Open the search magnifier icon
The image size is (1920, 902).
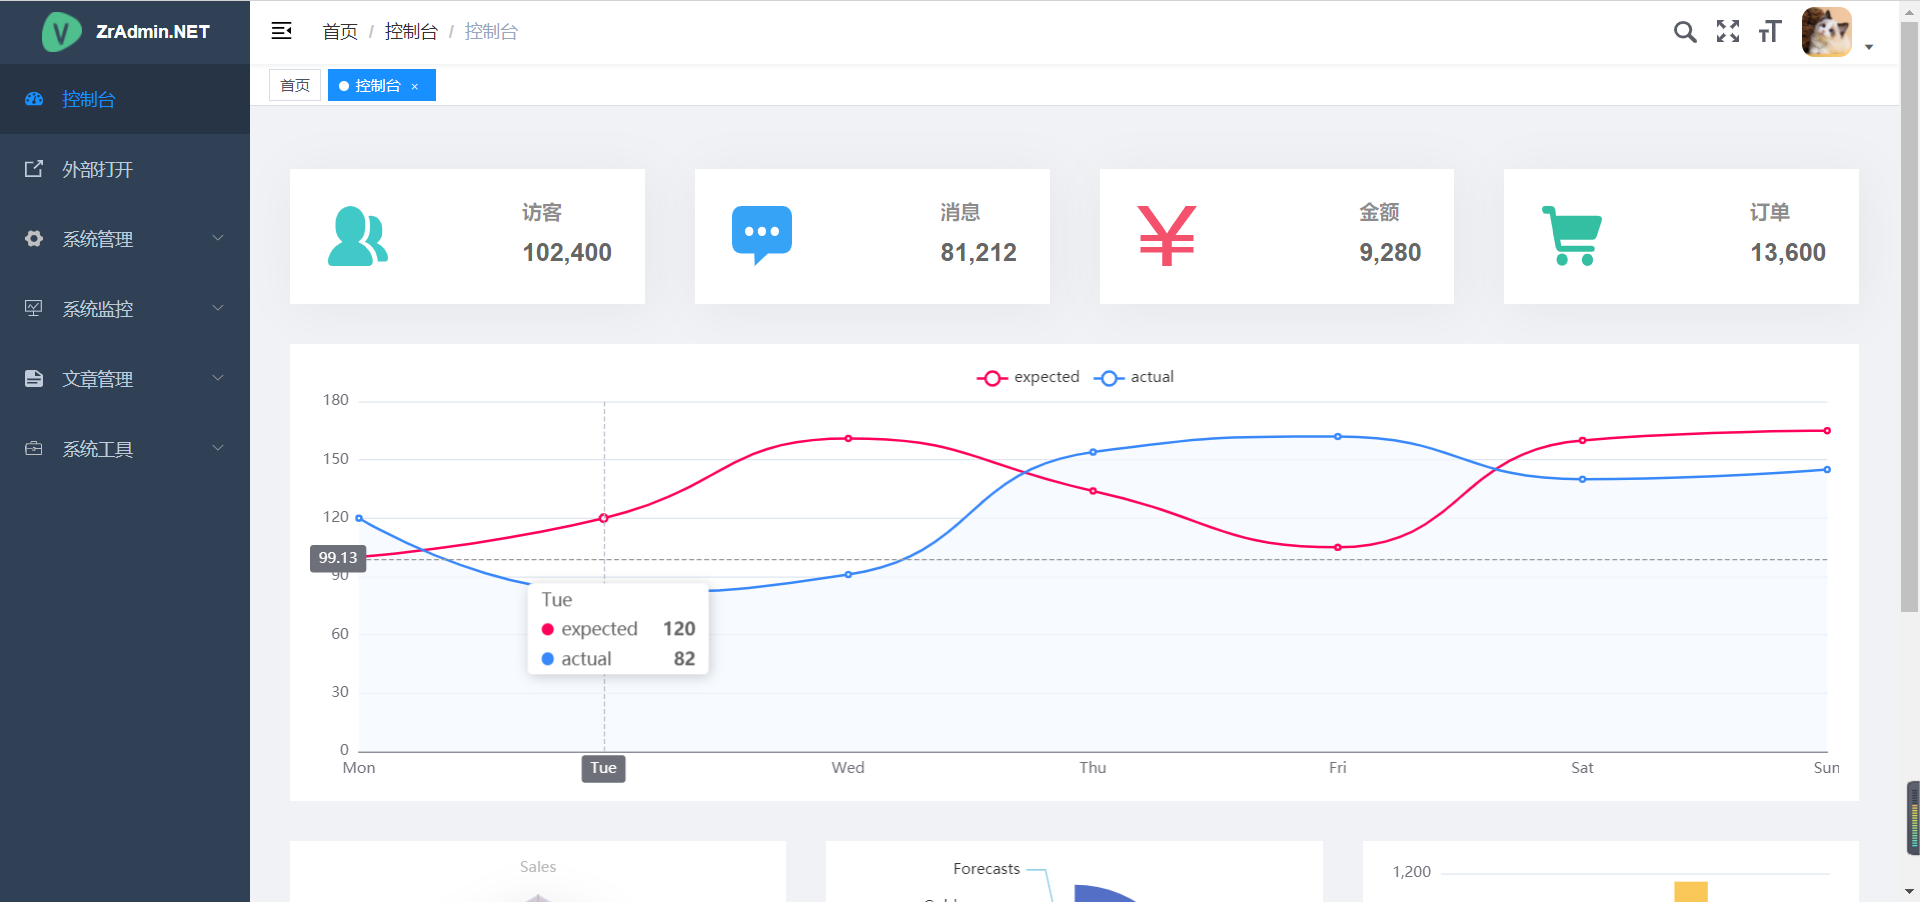(x=1685, y=32)
